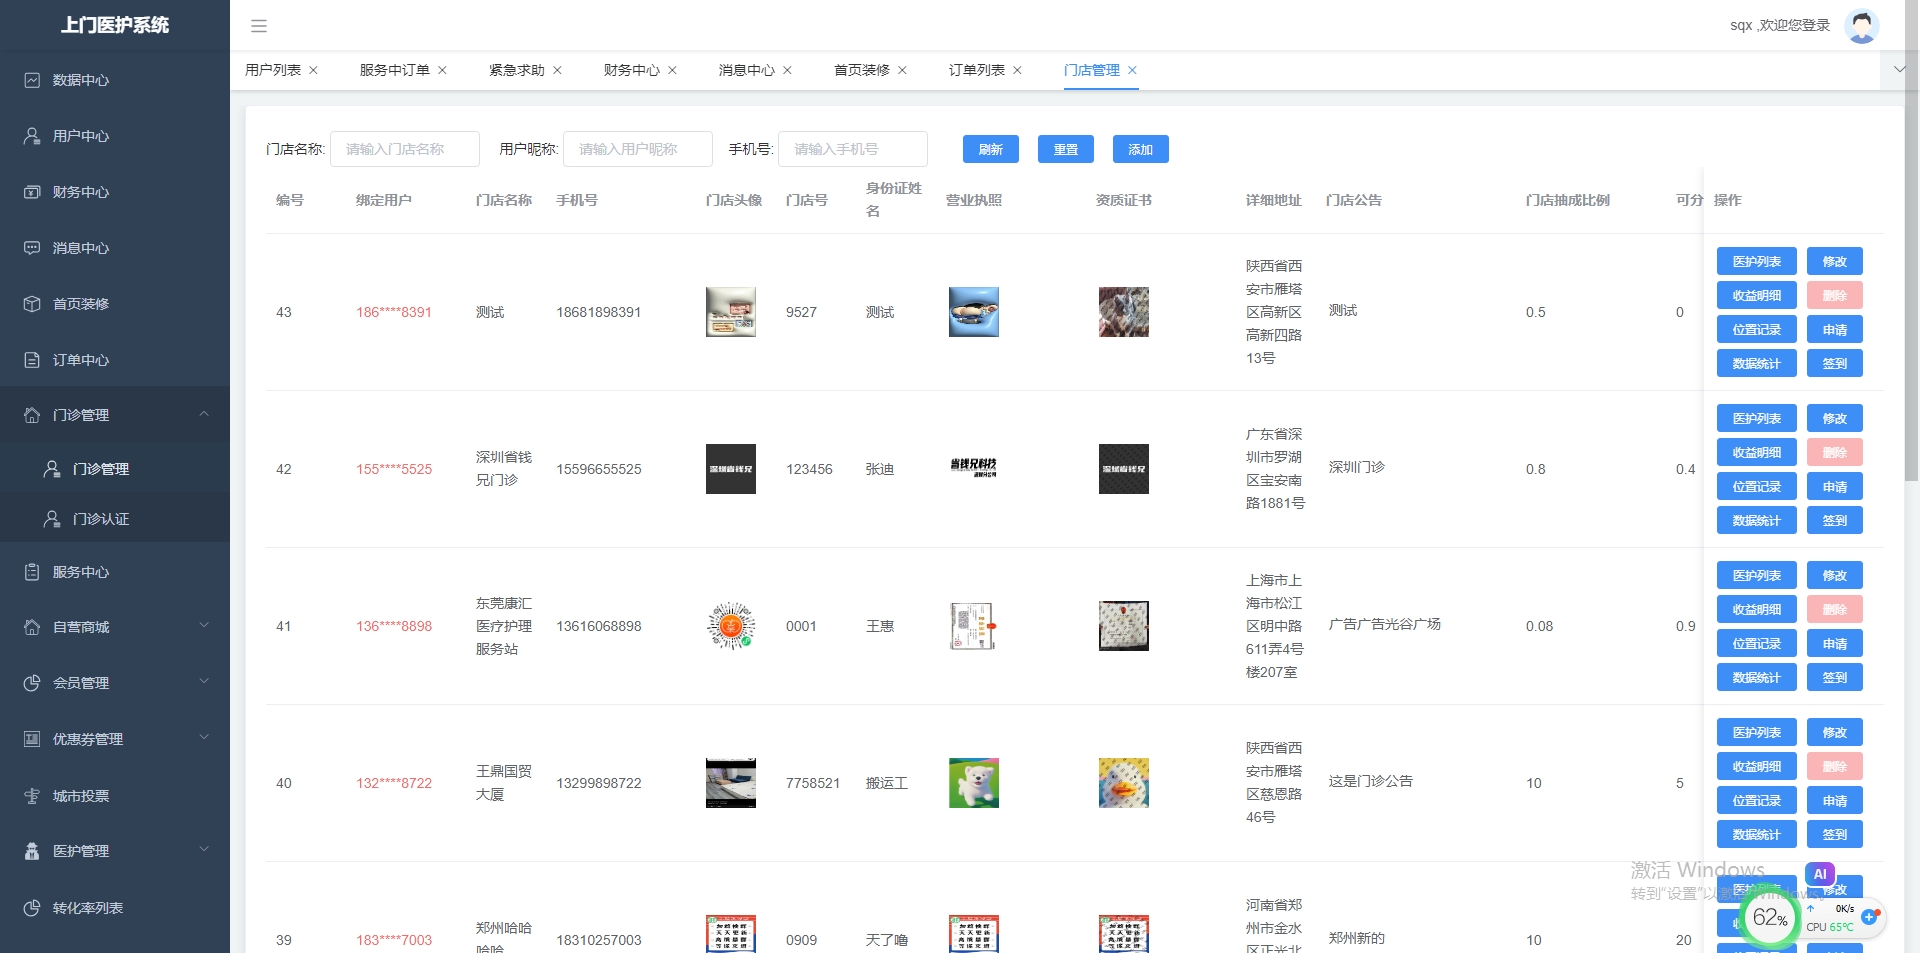The width and height of the screenshot is (1920, 953).
Task: Switch to the 订单列表 tab
Action: tap(977, 70)
